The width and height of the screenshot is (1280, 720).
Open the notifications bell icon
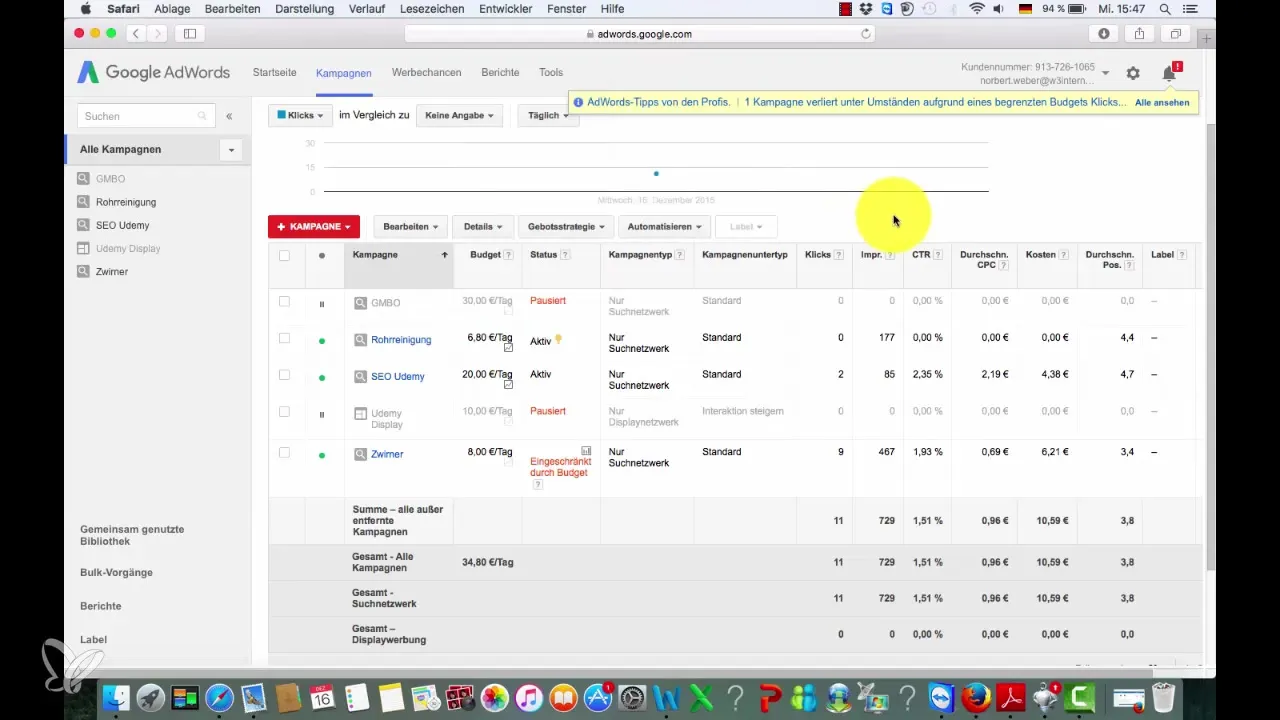(x=1169, y=73)
